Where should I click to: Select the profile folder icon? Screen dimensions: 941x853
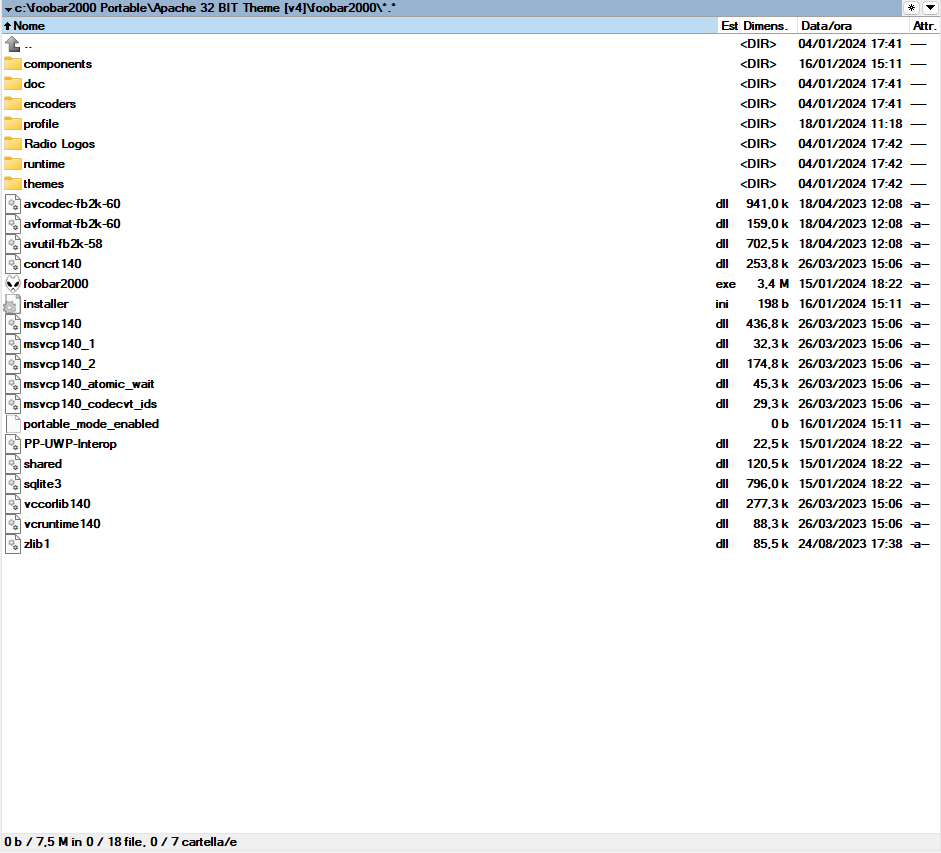(x=13, y=124)
